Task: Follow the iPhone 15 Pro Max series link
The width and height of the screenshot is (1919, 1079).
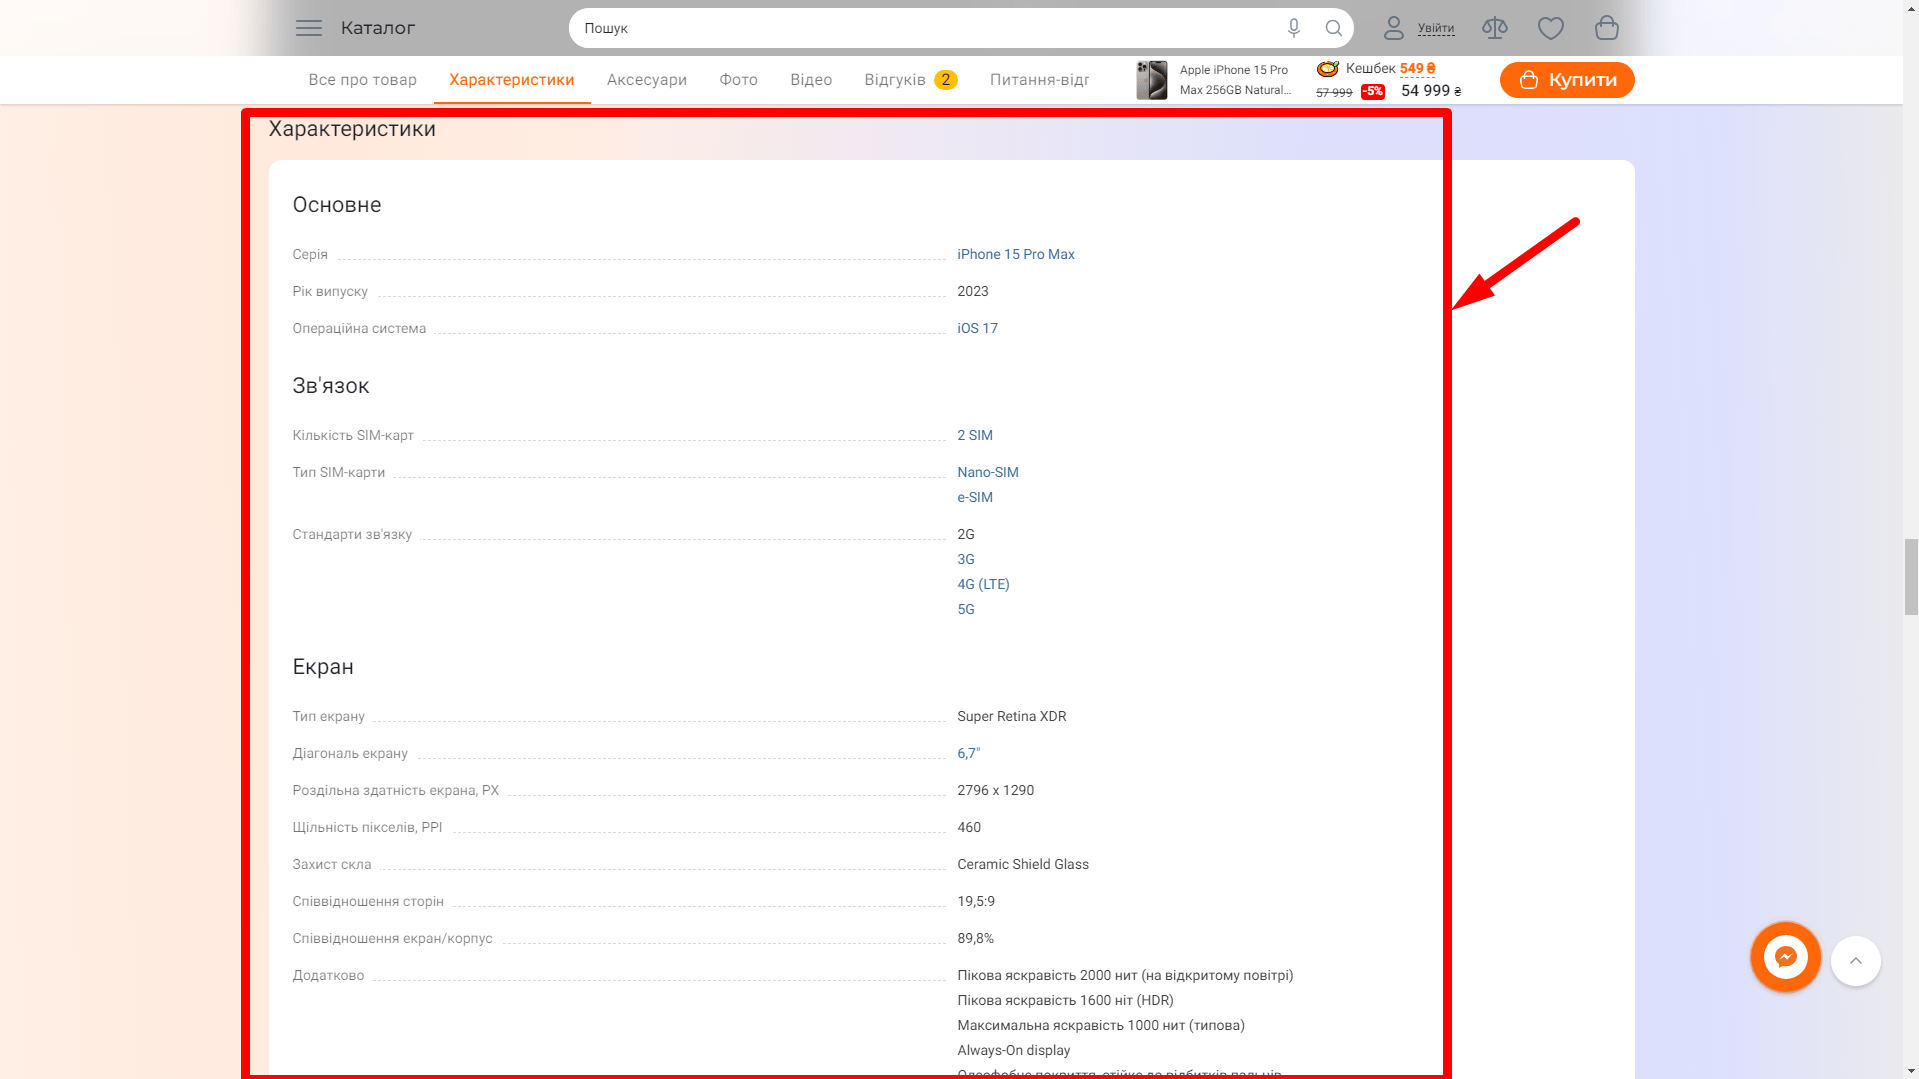Action: [1015, 254]
